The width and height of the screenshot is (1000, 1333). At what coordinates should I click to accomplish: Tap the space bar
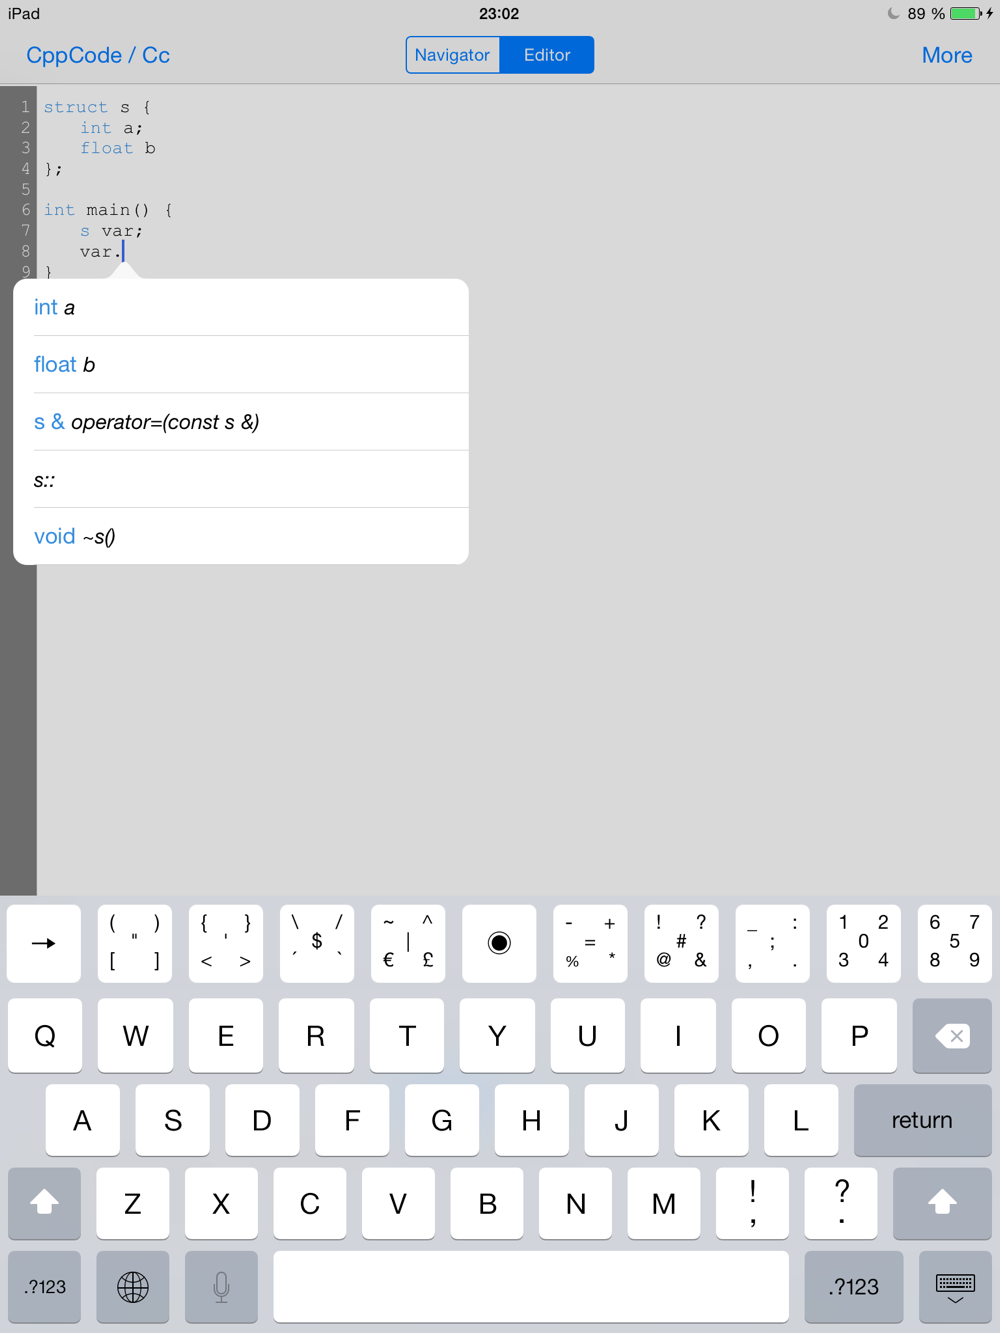coord(531,1287)
